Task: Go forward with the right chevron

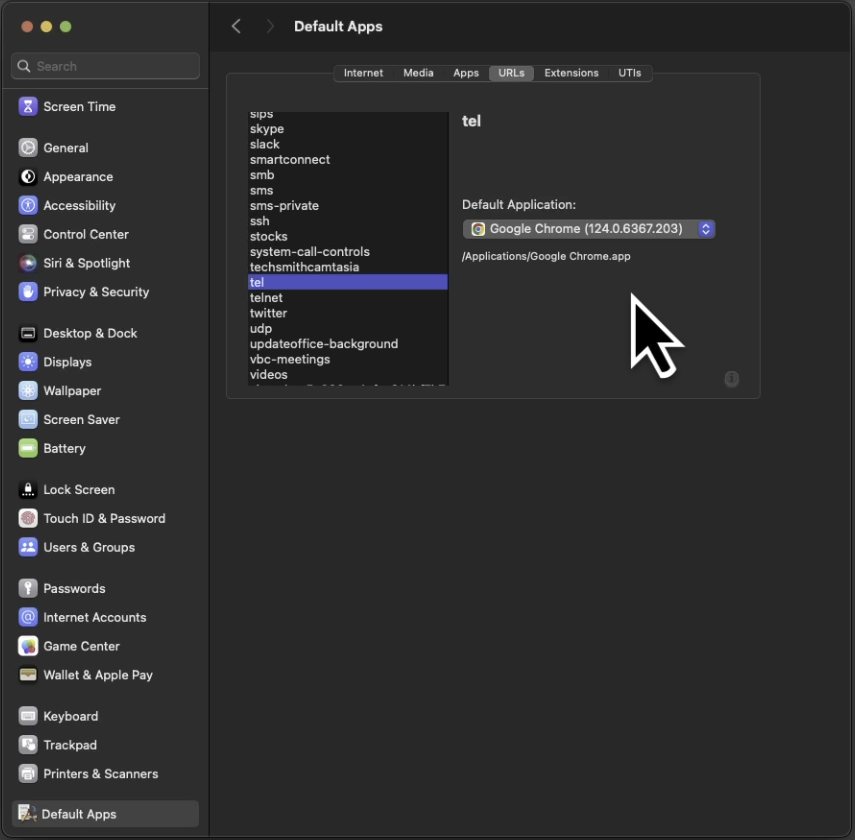Action: point(270,26)
